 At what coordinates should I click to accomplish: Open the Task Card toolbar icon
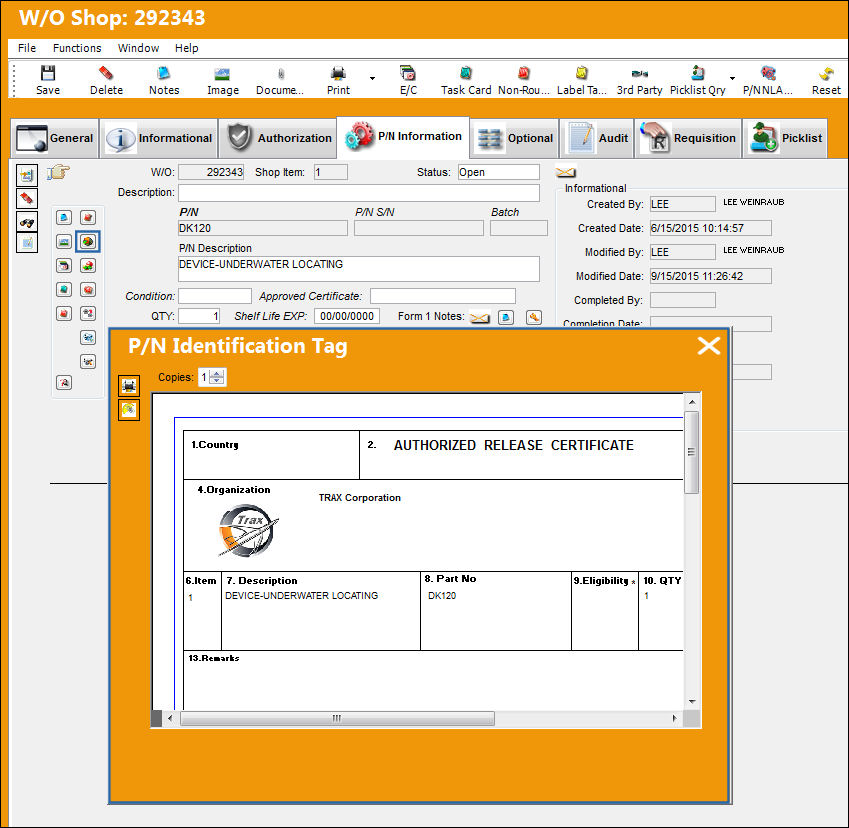pyautogui.click(x=466, y=73)
